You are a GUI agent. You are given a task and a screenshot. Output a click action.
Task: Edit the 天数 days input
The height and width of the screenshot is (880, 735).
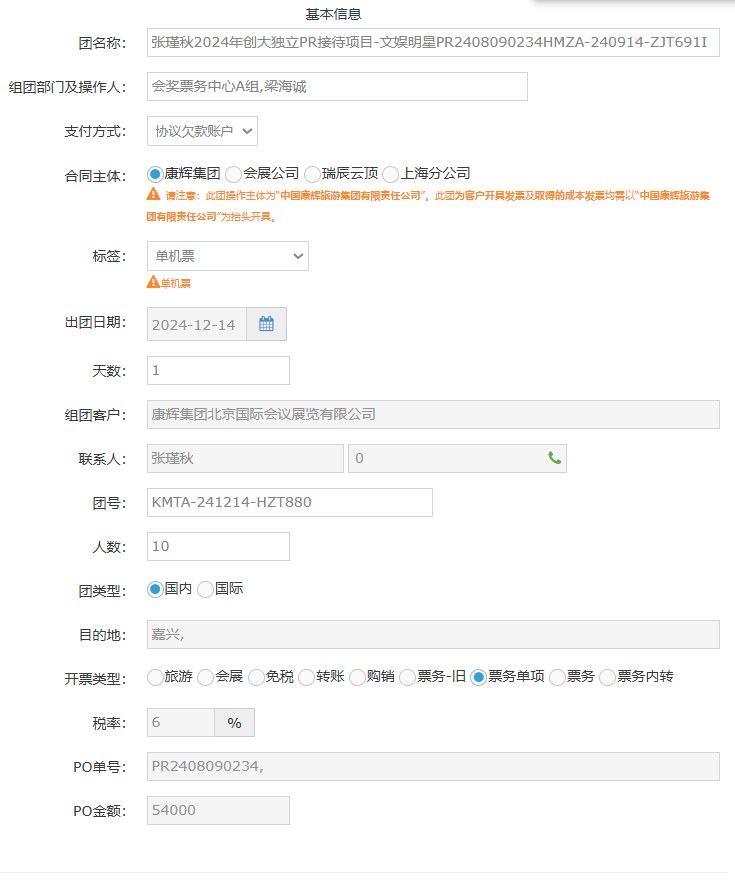click(x=218, y=370)
